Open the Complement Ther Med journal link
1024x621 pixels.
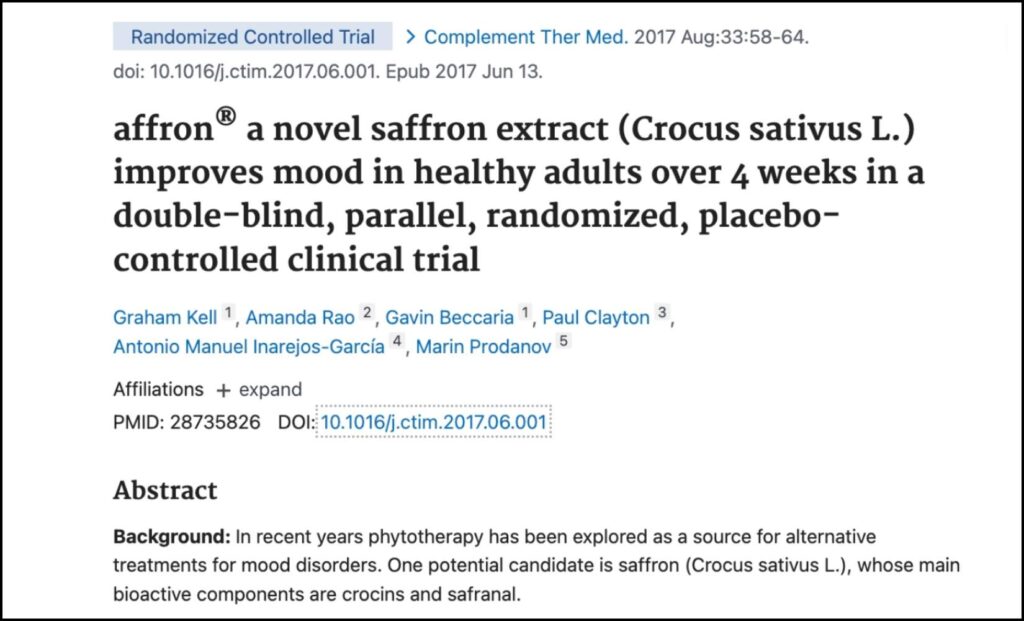point(526,37)
